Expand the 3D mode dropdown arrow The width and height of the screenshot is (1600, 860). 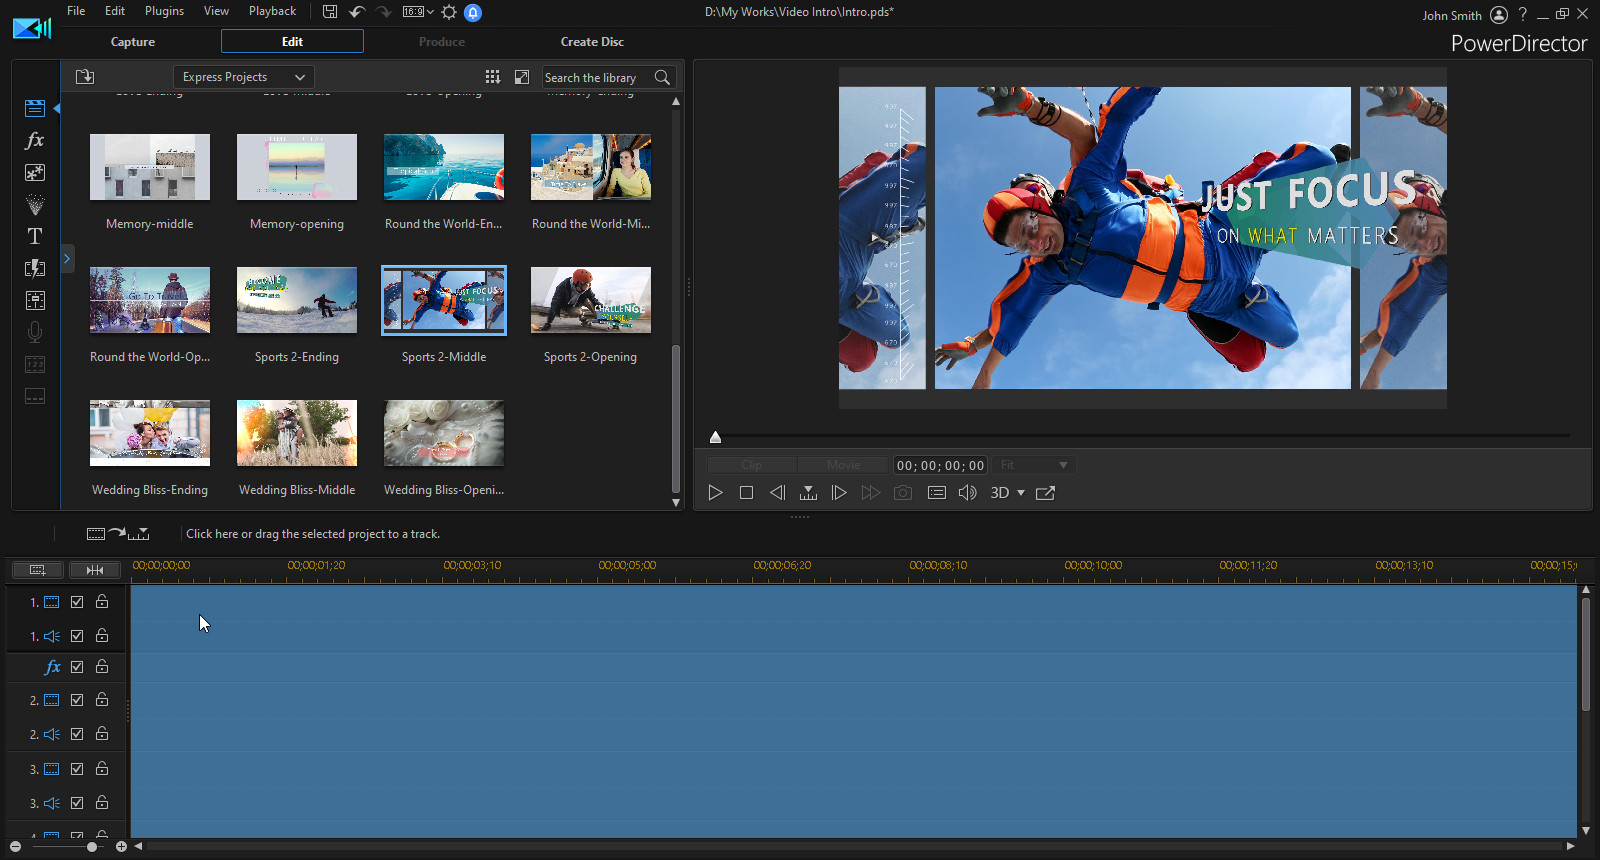coord(1021,493)
